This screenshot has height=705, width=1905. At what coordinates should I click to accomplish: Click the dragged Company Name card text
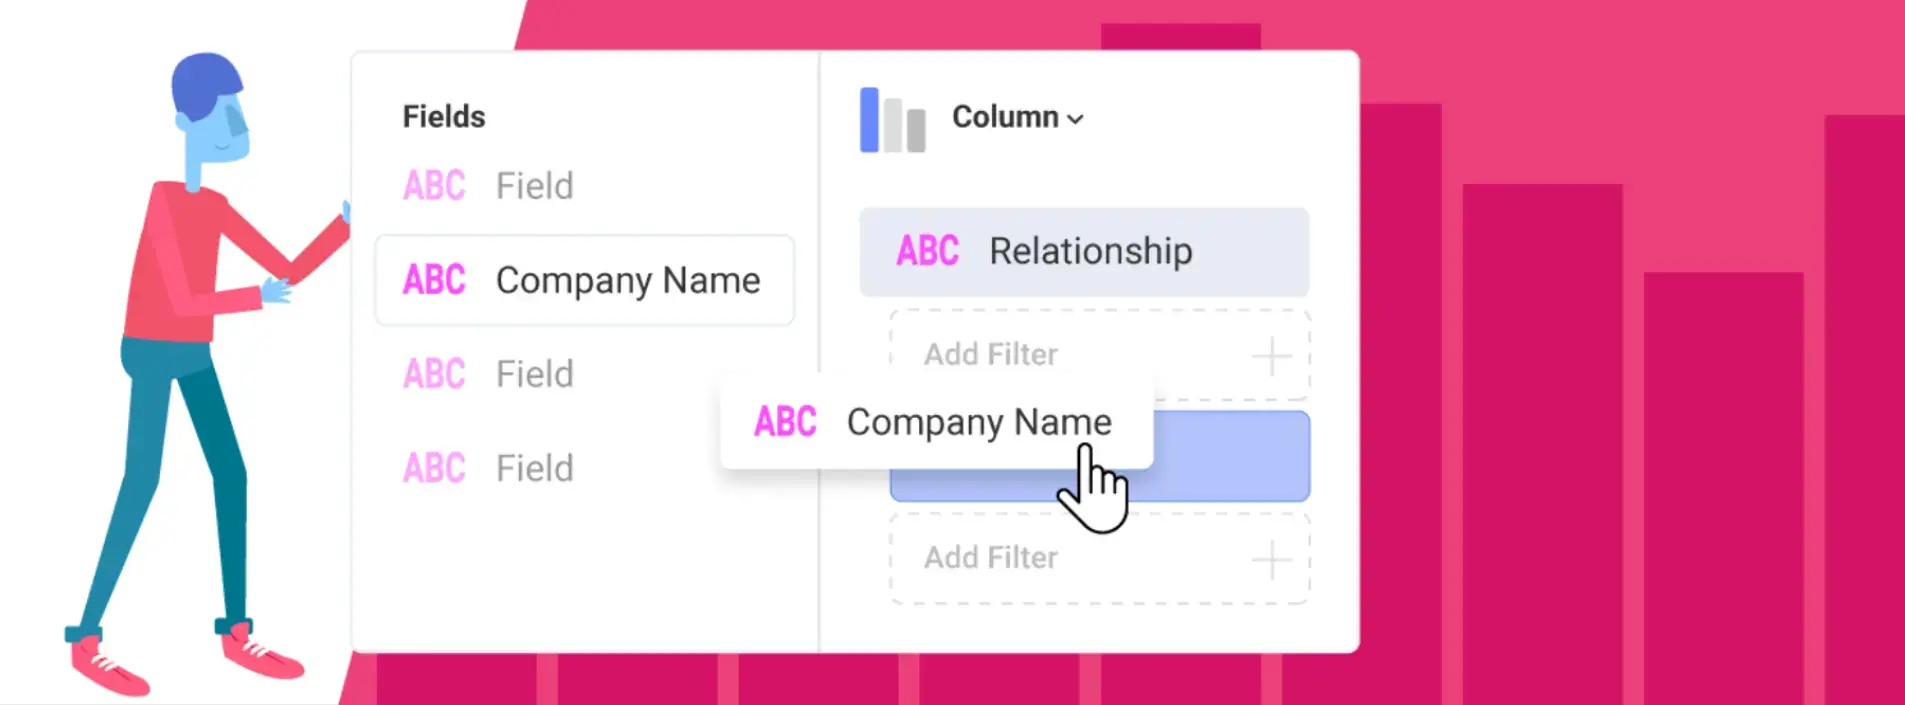click(978, 422)
